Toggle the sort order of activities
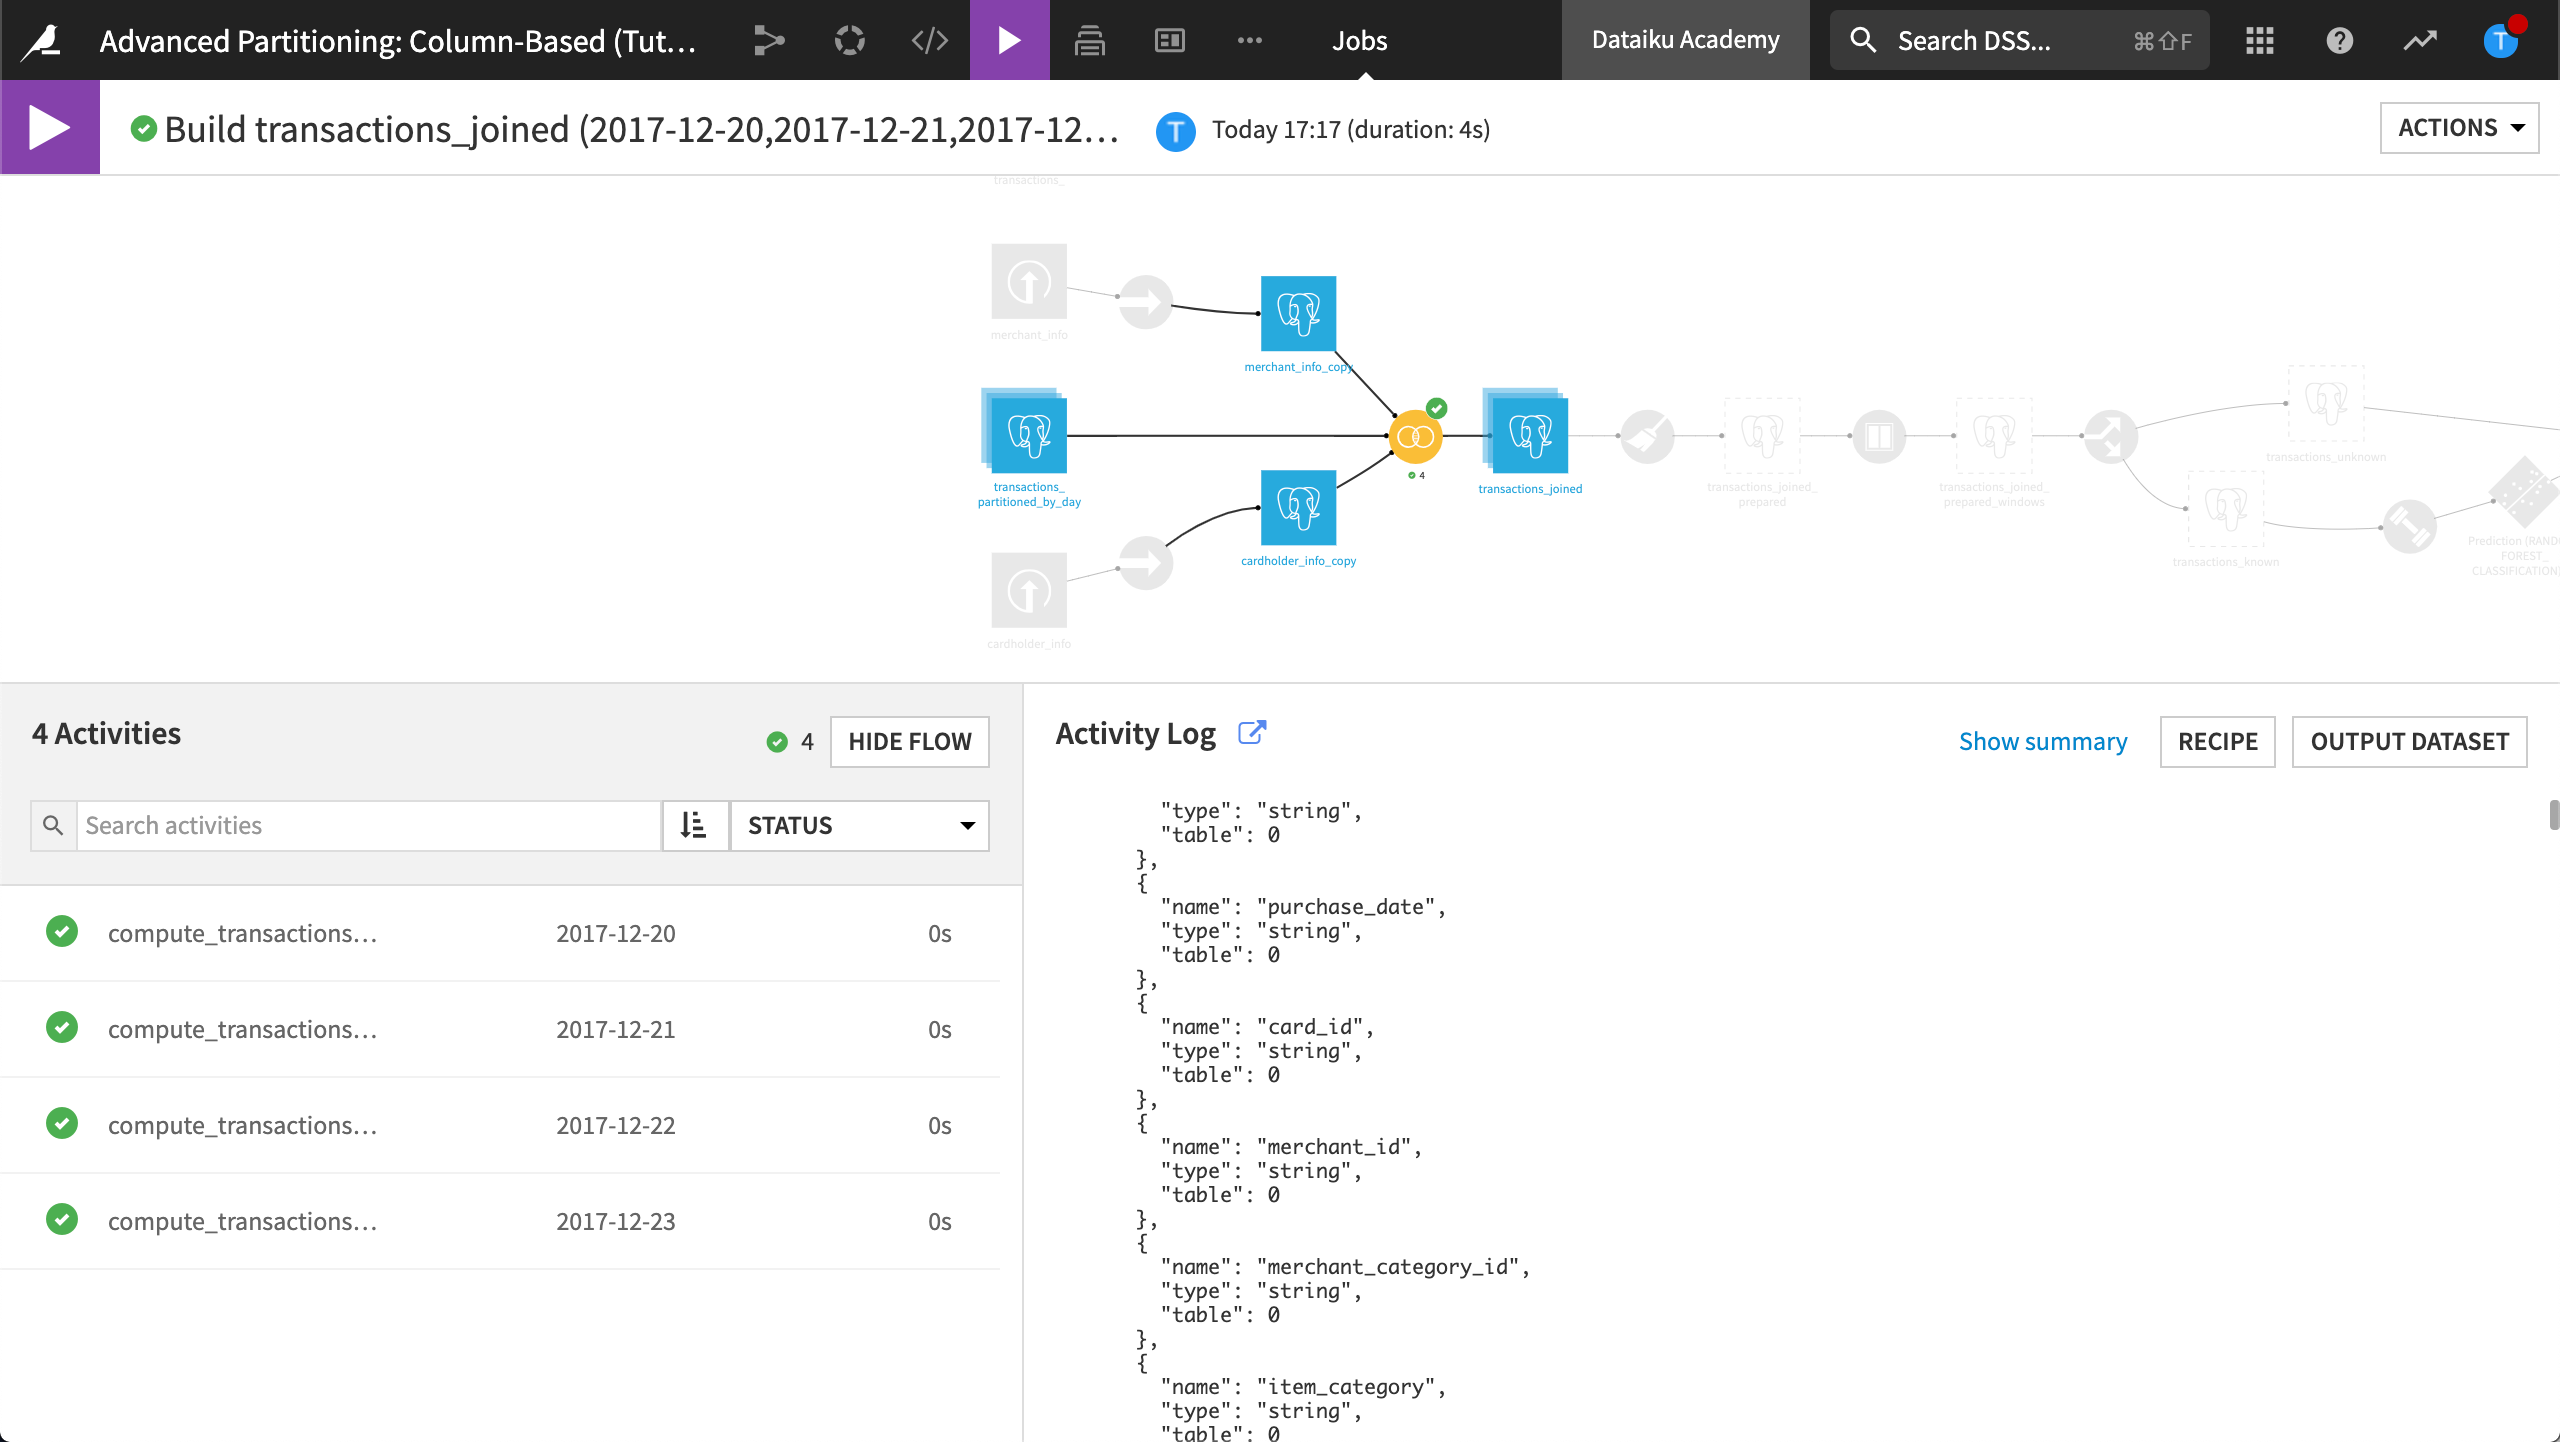This screenshot has height=1442, width=2560. coord(695,825)
